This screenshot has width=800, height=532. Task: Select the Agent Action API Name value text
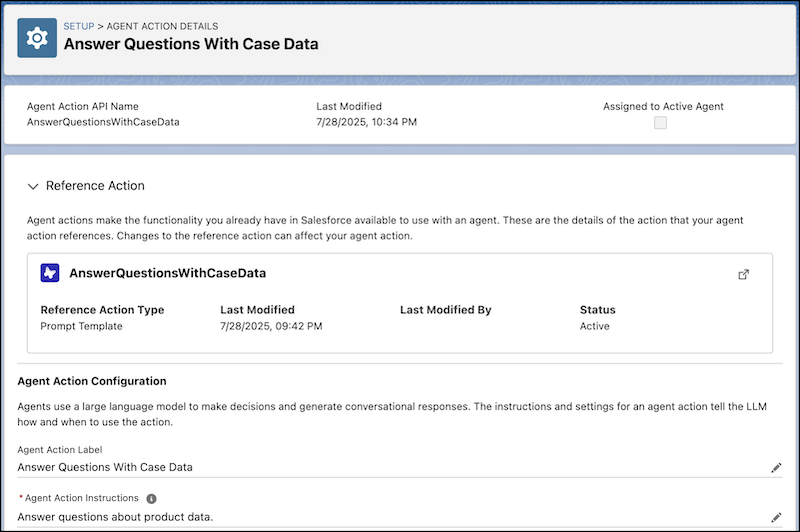[103, 122]
